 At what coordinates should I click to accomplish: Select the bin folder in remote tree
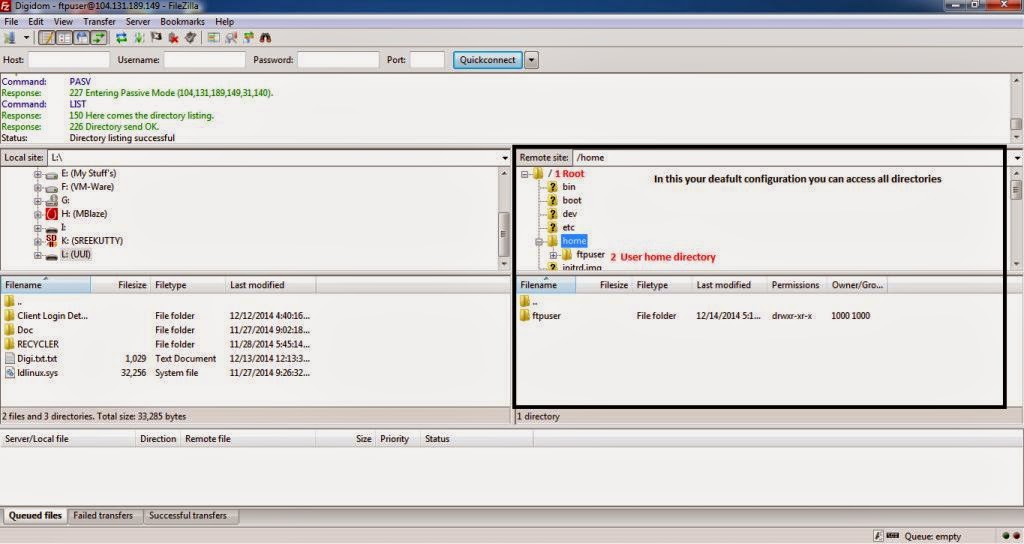[568, 187]
